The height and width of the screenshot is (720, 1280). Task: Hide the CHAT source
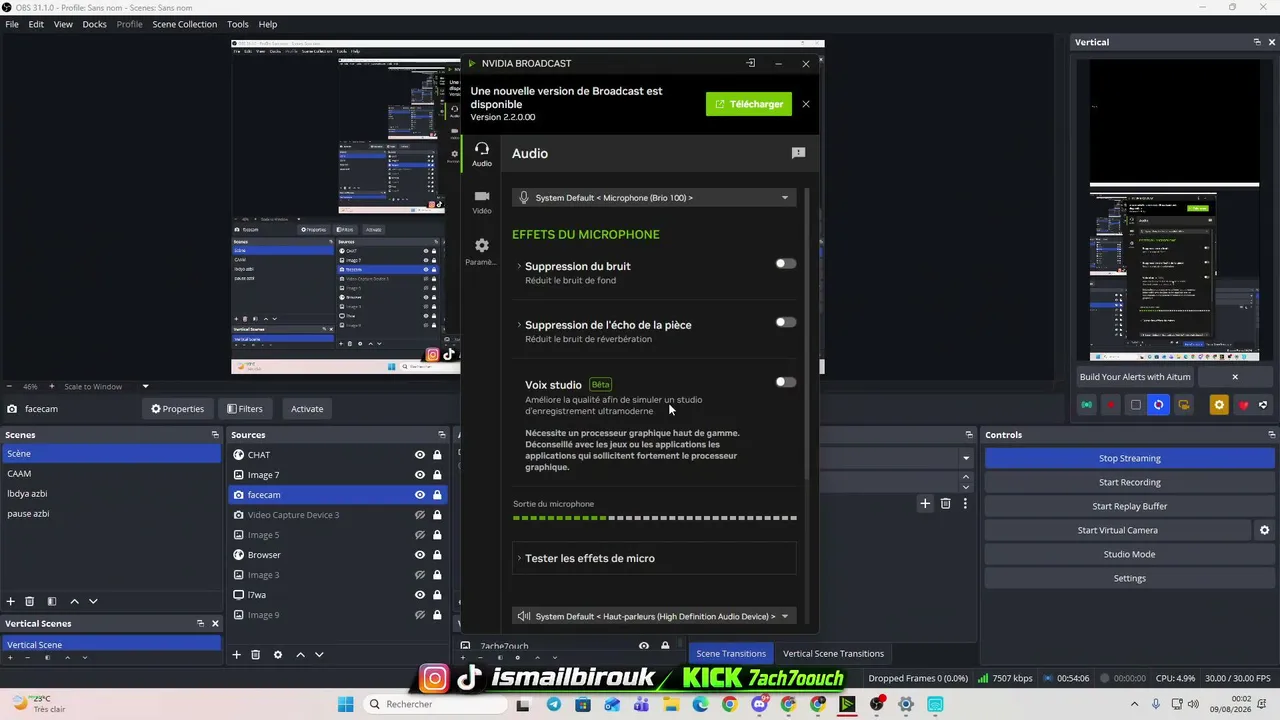[420, 455]
